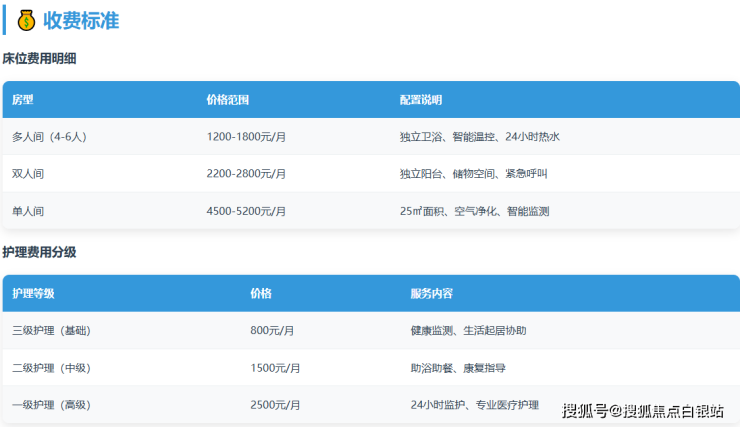740x427 pixels.
Task: Select the 护理费用分级 section title
Action: tap(40, 252)
